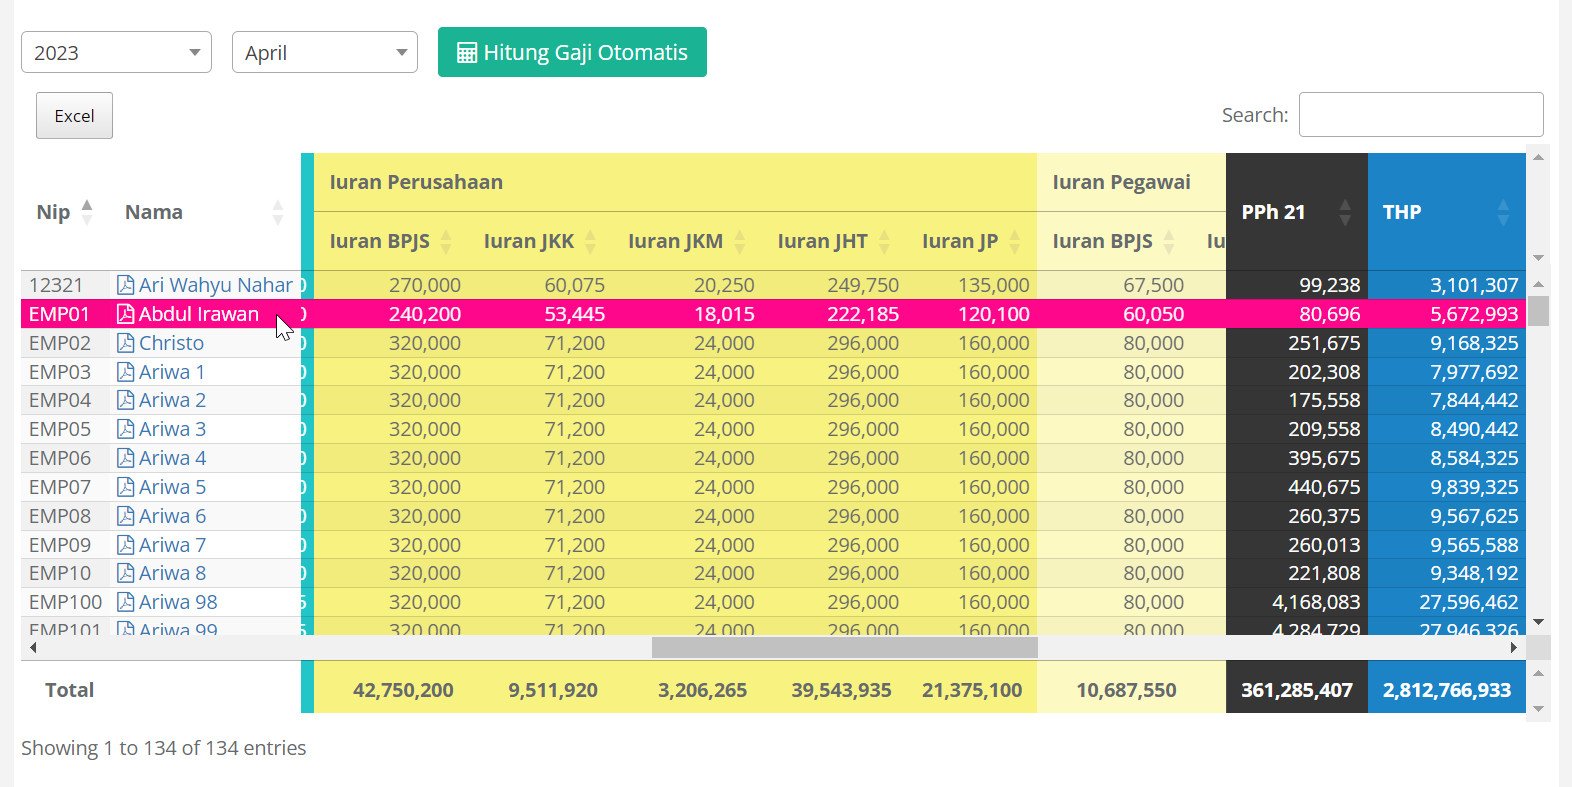
Task: Sort by Iuran JHT sort arrows
Action: (x=884, y=241)
